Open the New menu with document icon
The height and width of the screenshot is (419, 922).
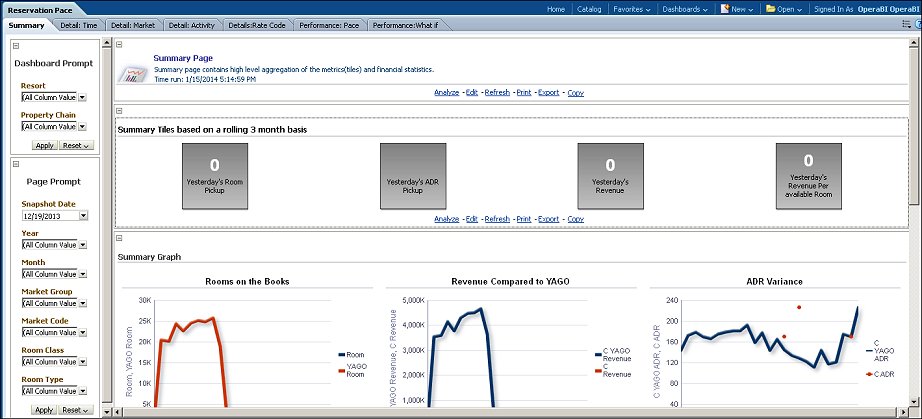(738, 8)
